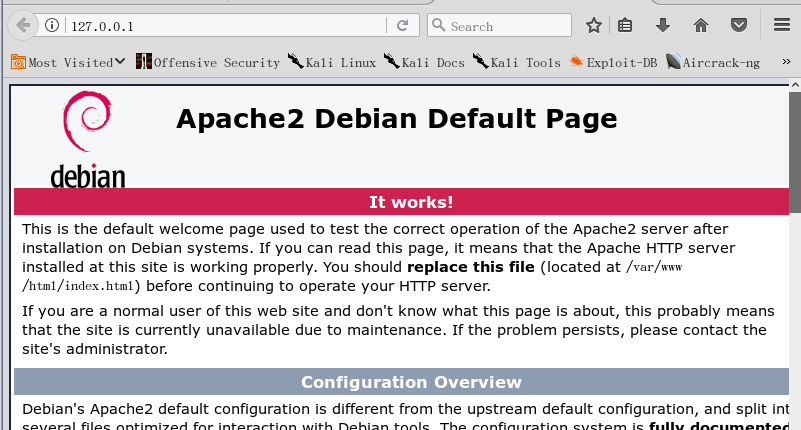Screen dimensions: 801x430
Task: Open the Most Visited bookmarks folder
Action: click(x=68, y=62)
